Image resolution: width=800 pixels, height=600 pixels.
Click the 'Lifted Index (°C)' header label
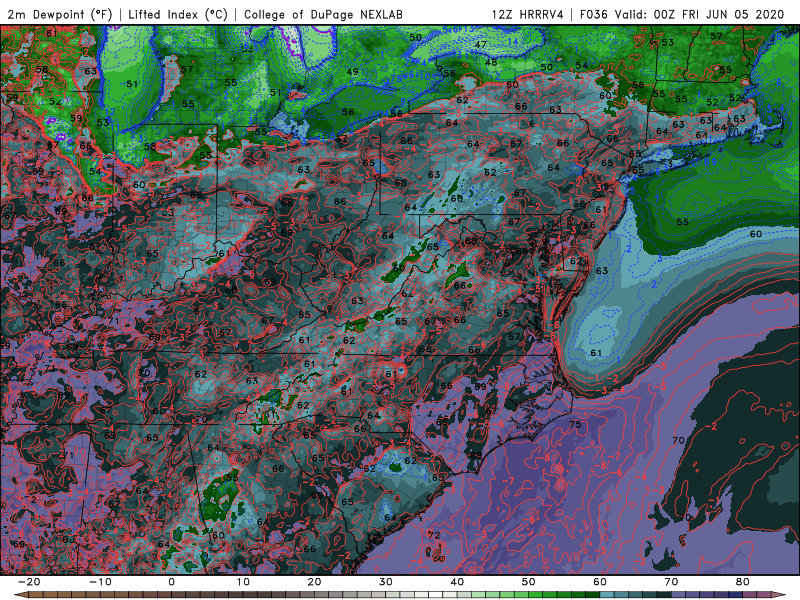click(x=178, y=14)
